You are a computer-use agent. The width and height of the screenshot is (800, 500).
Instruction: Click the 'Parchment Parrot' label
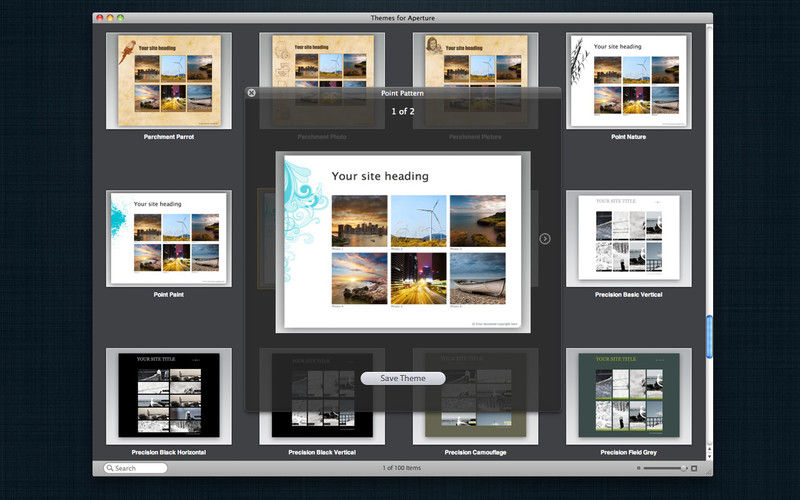click(169, 137)
